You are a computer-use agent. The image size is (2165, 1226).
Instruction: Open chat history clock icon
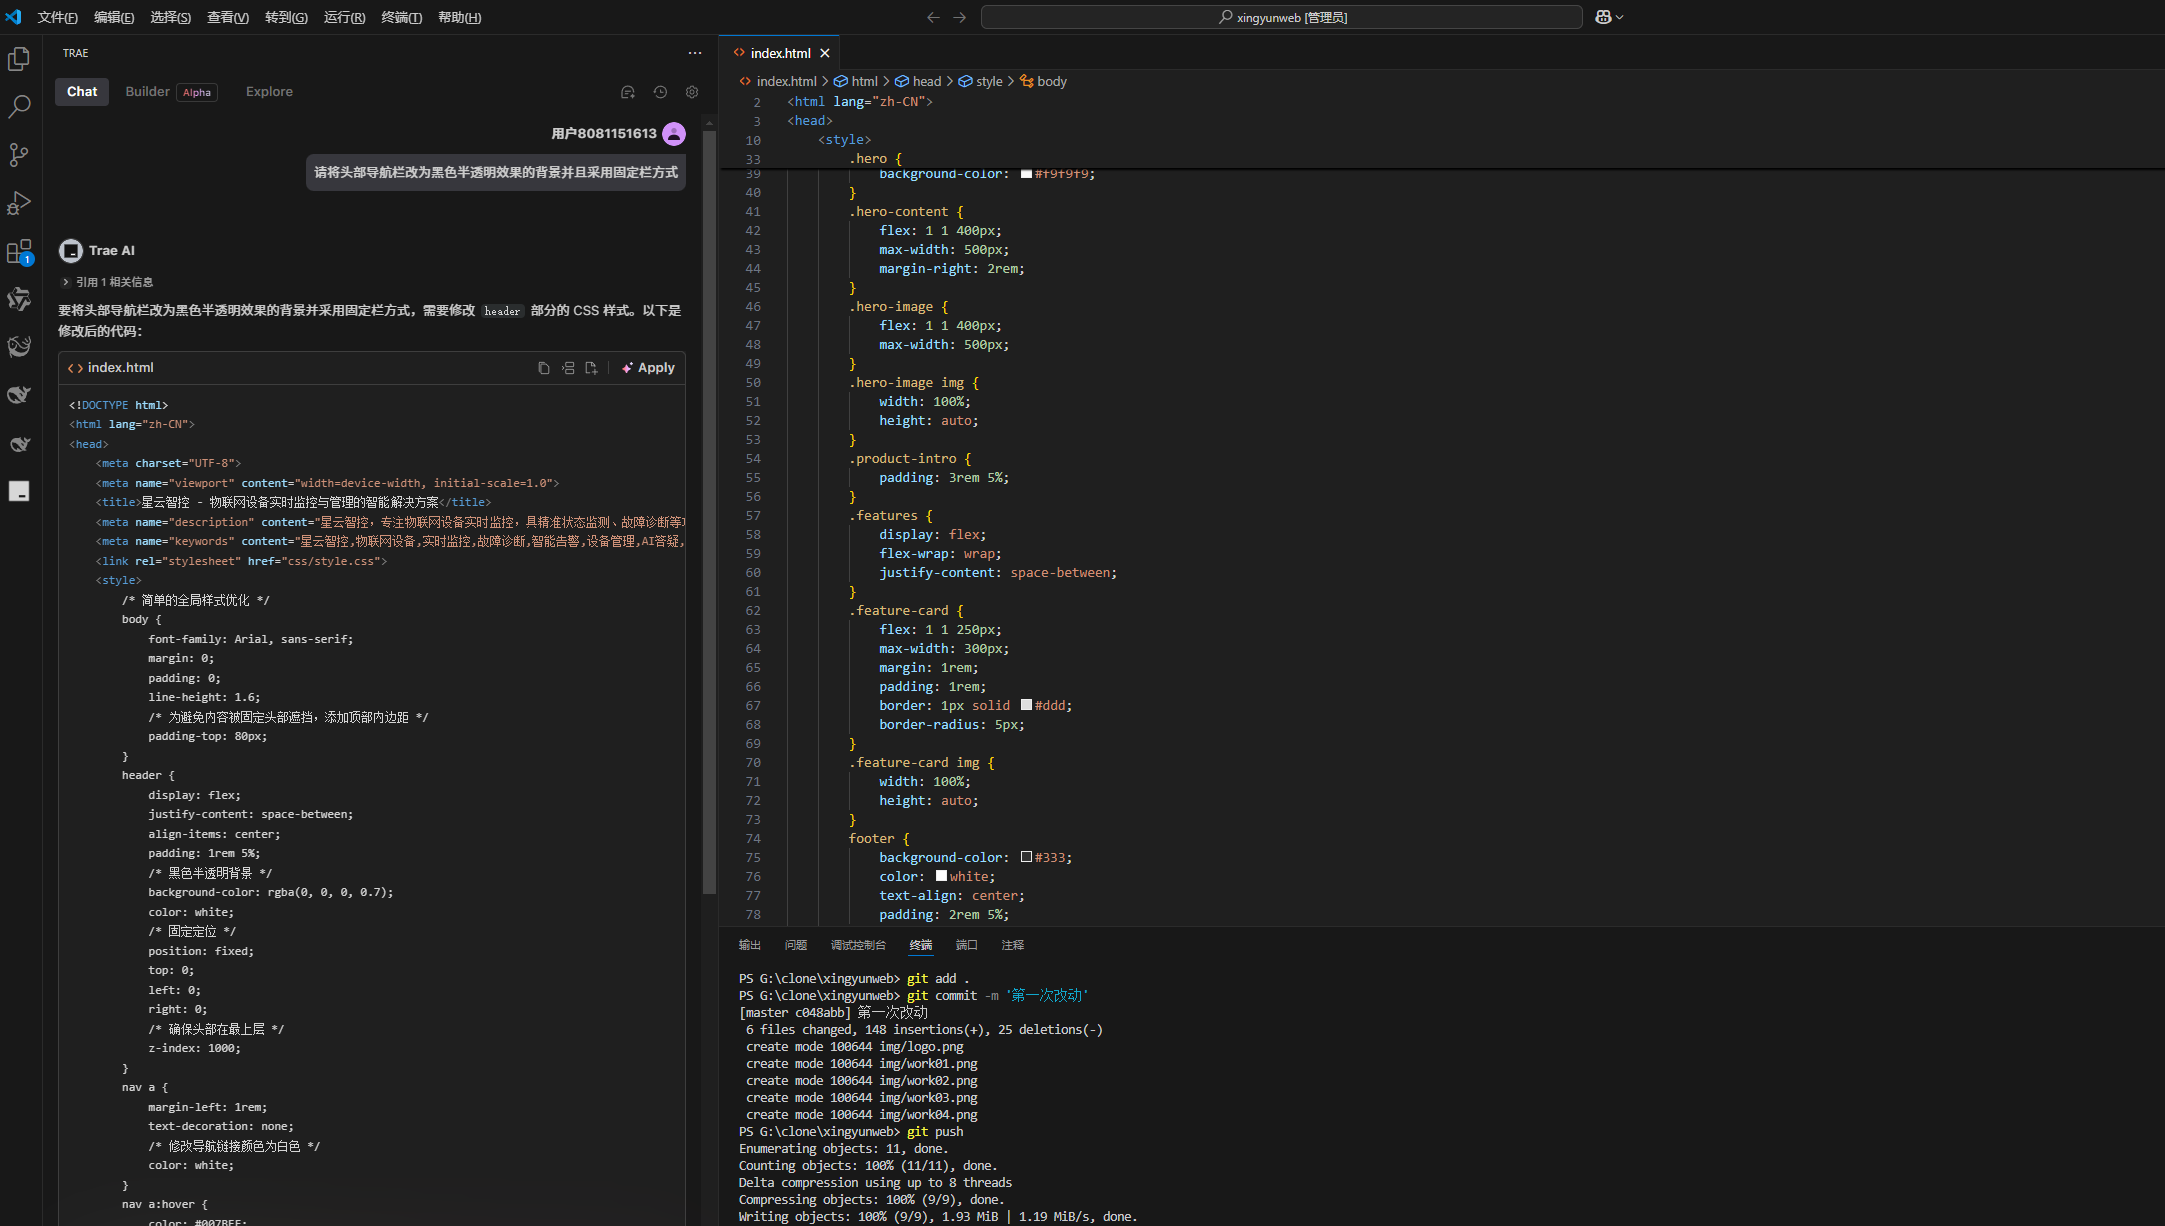click(x=660, y=92)
